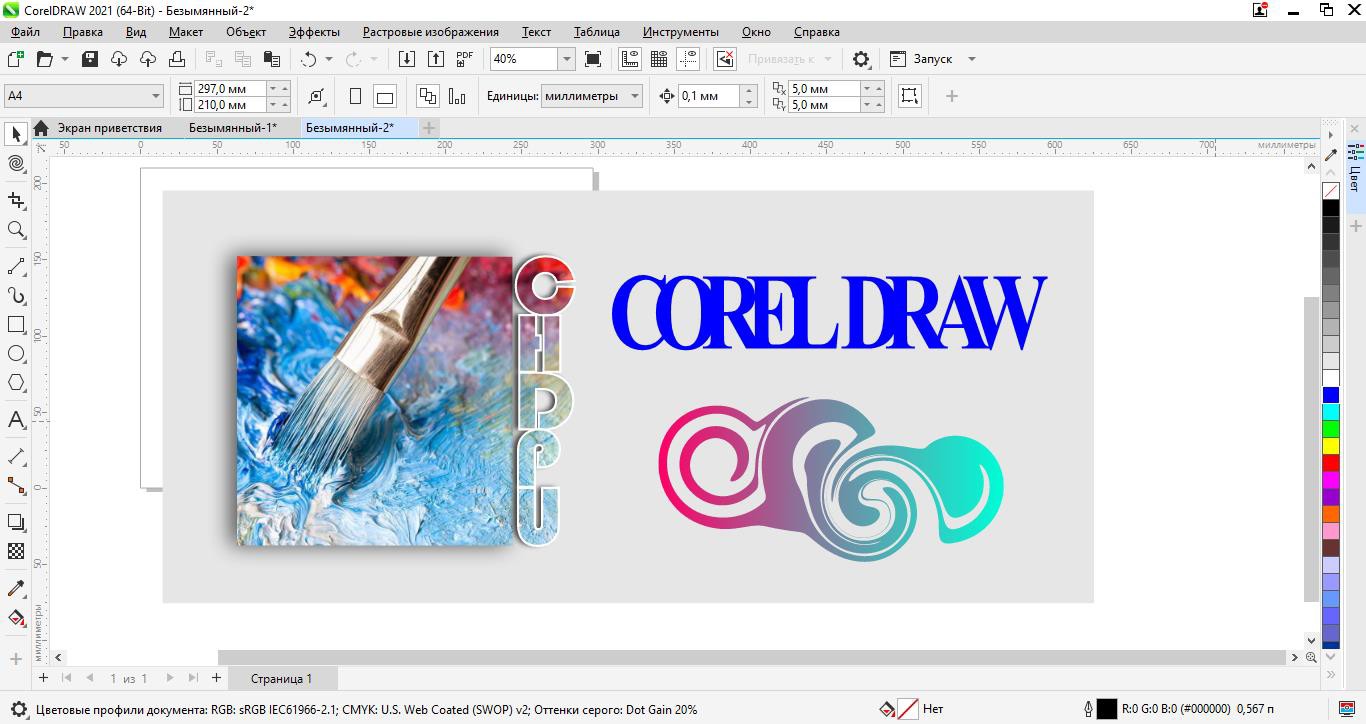Open the zoom level 40% dropdown
Viewport: 1366px width, 724px height.
pos(566,59)
